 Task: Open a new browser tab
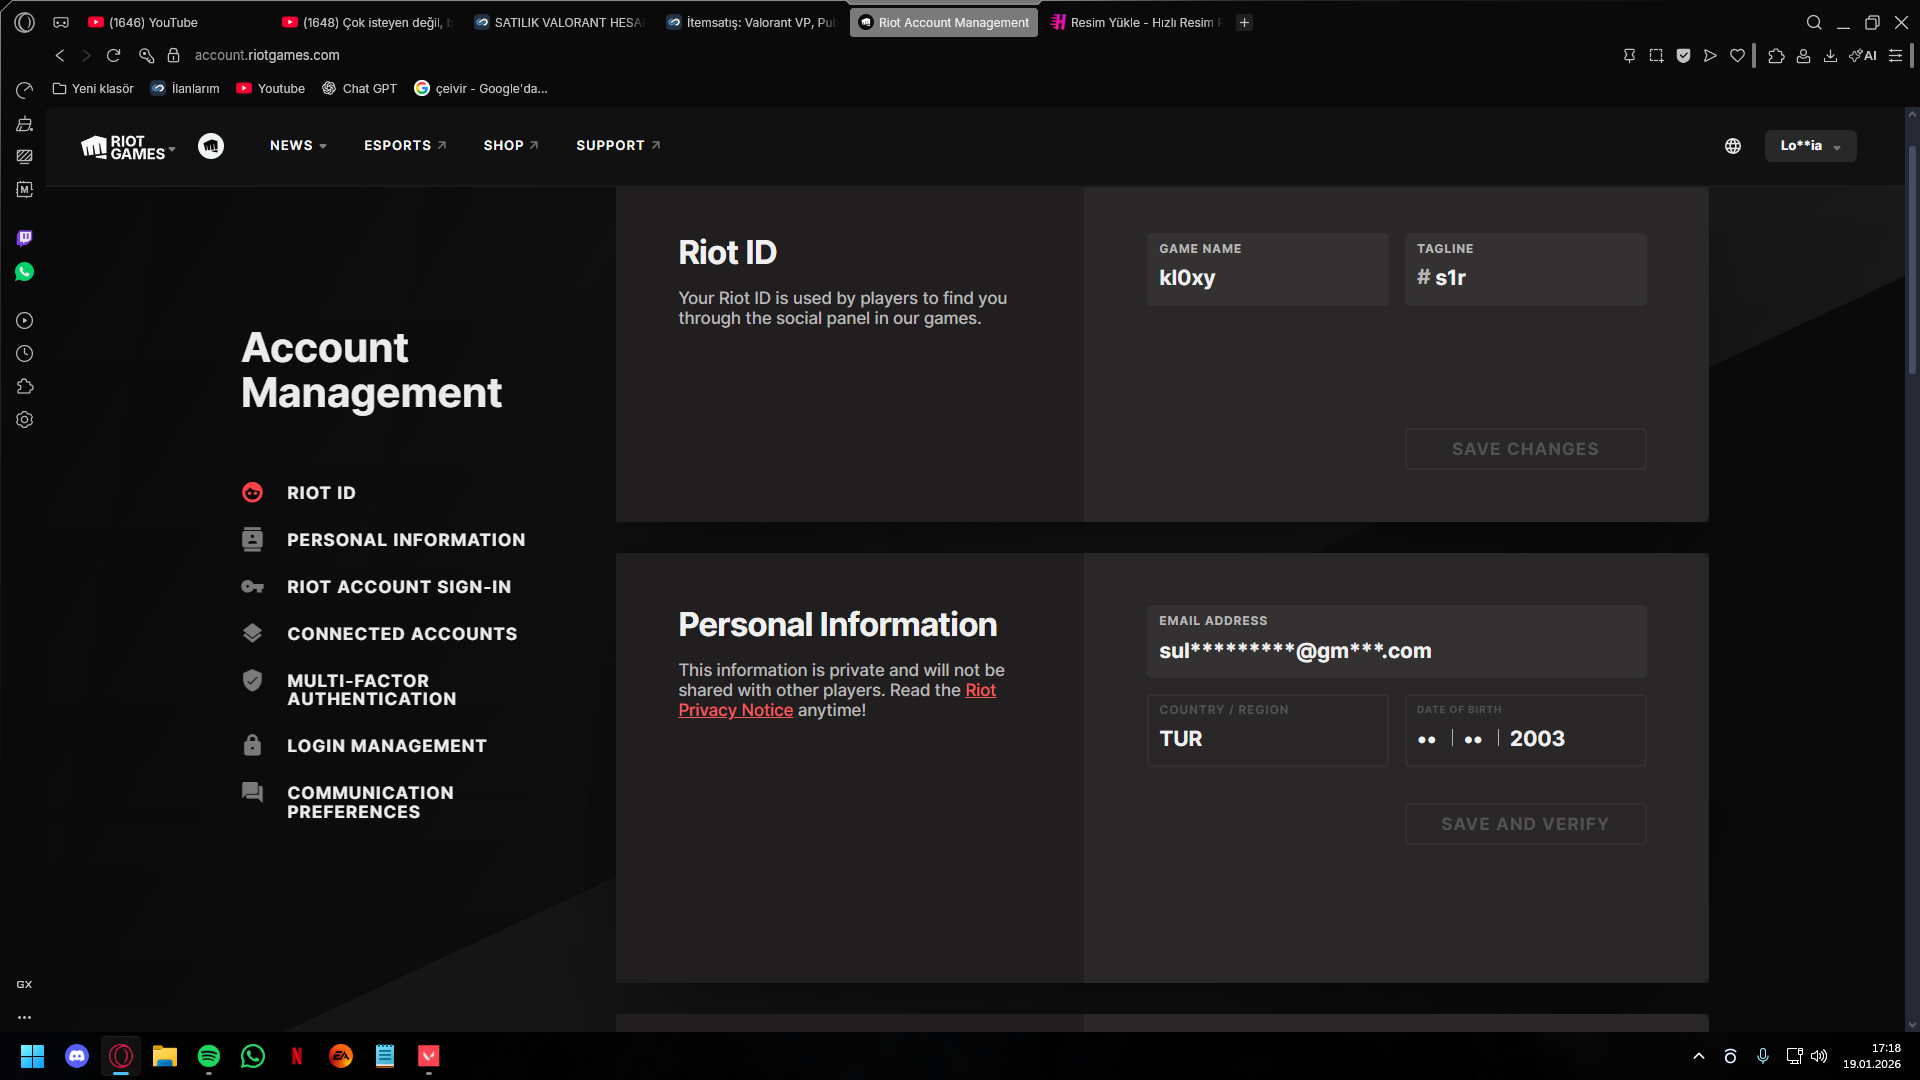point(1245,22)
